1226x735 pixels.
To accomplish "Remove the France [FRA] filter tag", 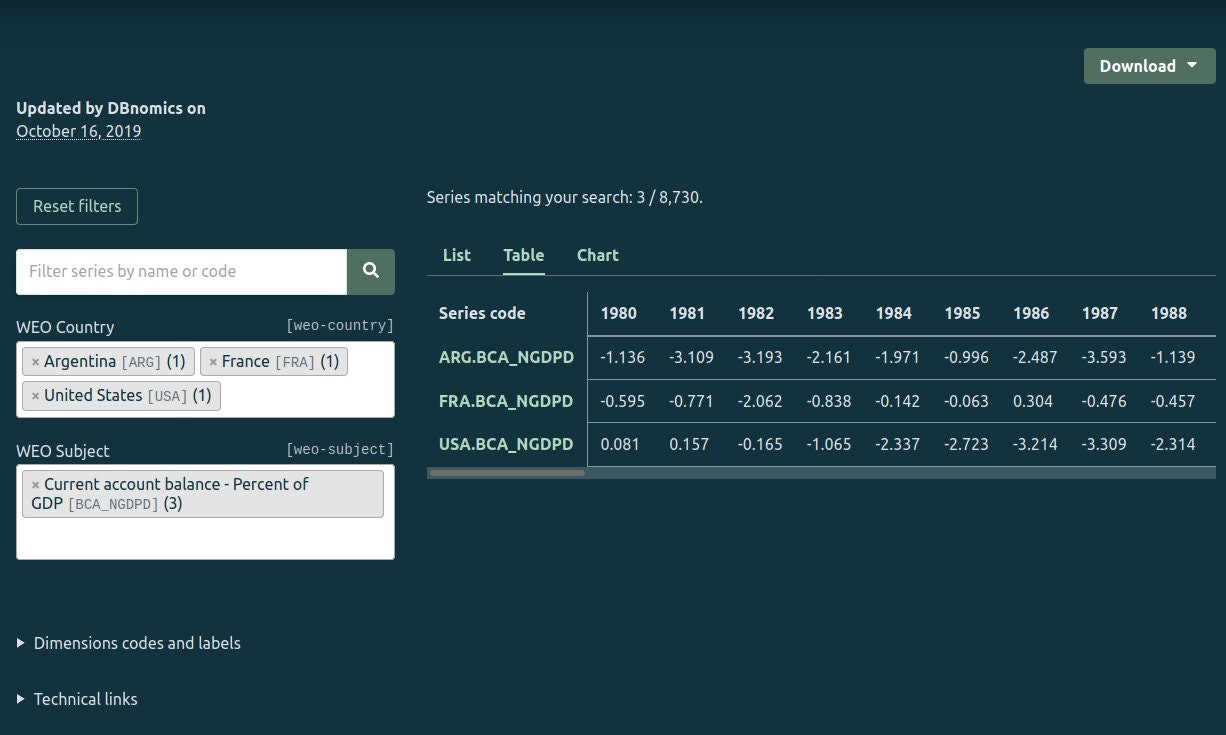I will pos(213,362).
